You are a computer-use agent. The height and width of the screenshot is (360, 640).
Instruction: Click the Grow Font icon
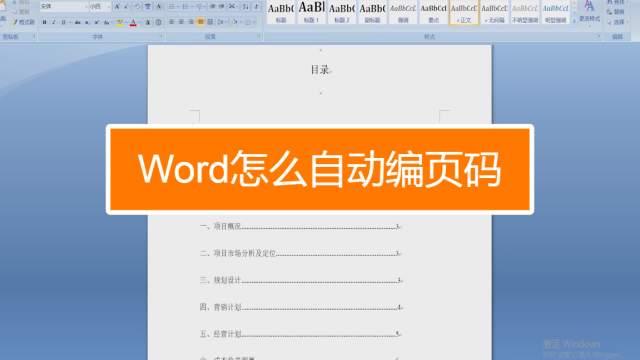click(117, 7)
